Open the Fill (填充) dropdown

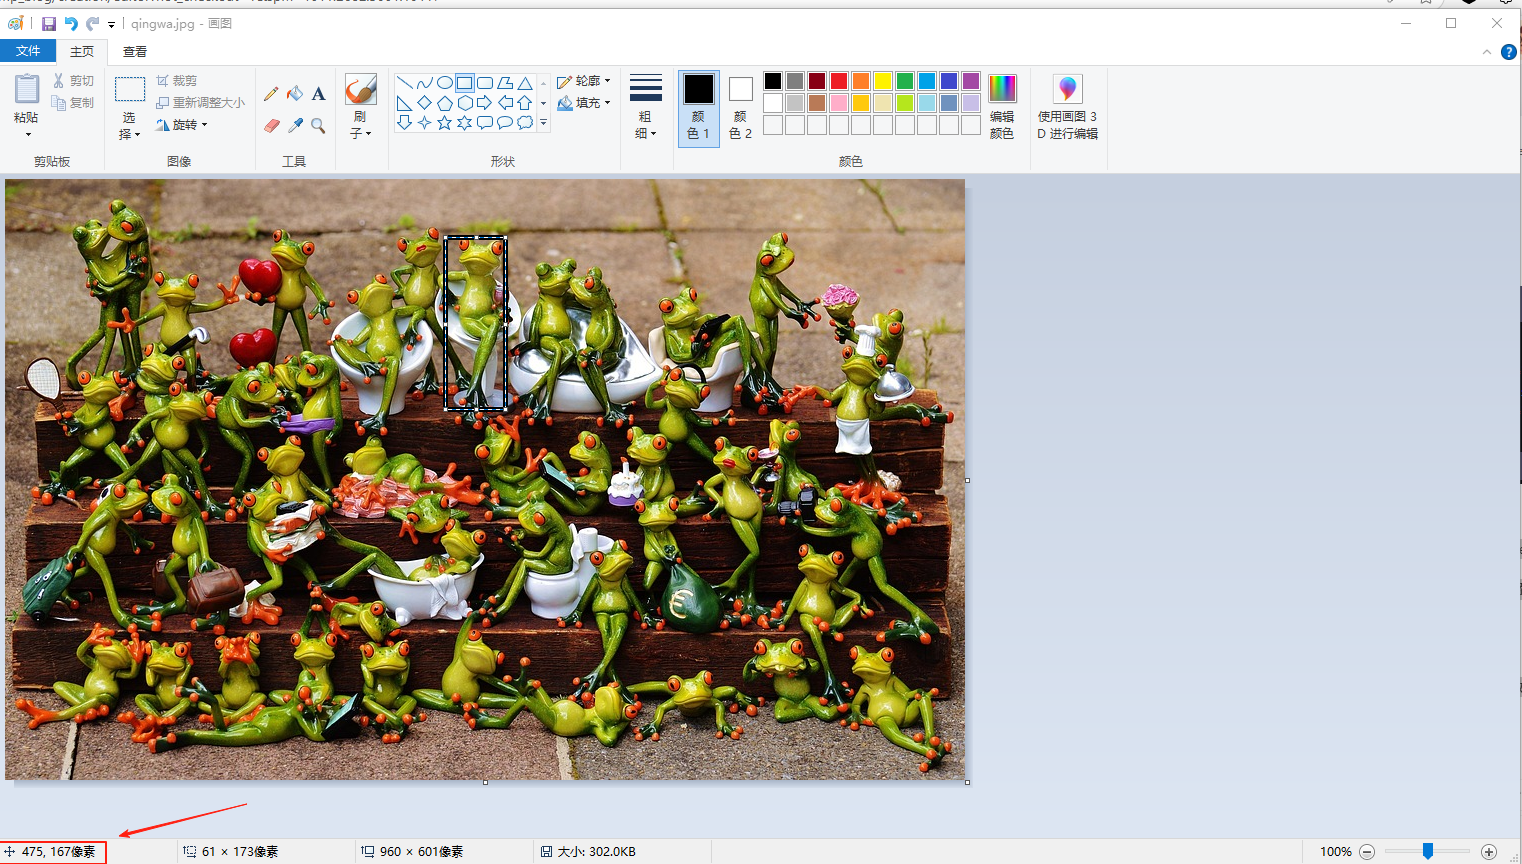(584, 103)
